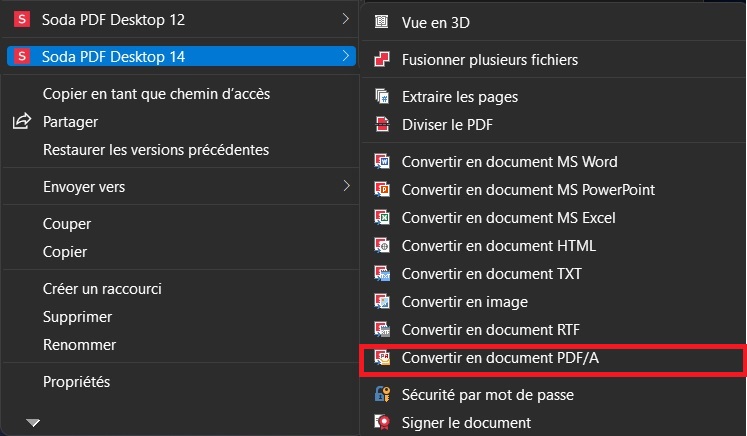Expand the Soda PDF Desktop 12 submenu arrow
Image resolution: width=747 pixels, height=436 pixels.
[346, 19]
